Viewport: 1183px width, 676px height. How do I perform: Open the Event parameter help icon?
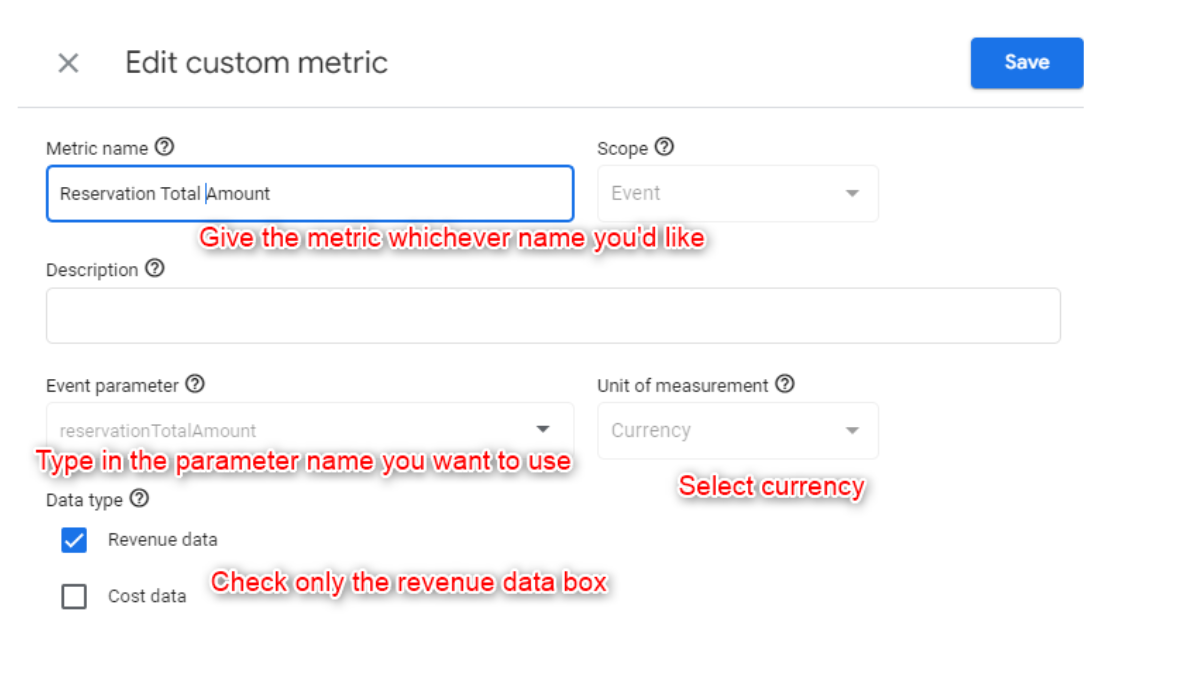click(195, 385)
